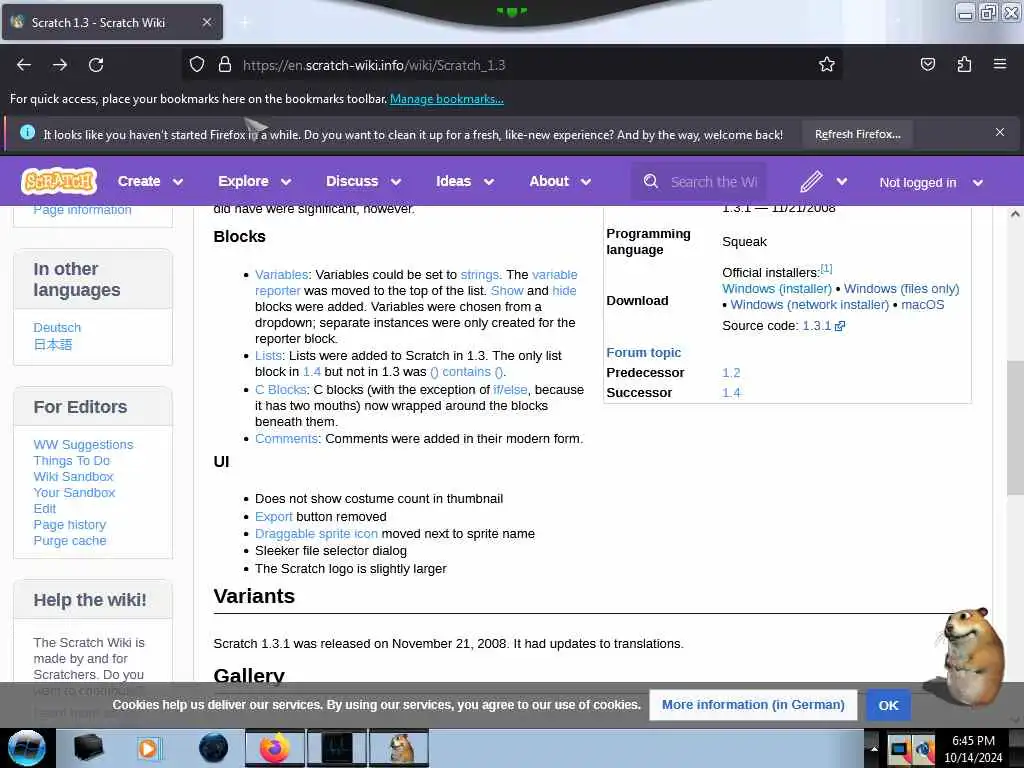Image resolution: width=1024 pixels, height=768 pixels.
Task: Open external source code link 1.3.1
Action: point(824,326)
